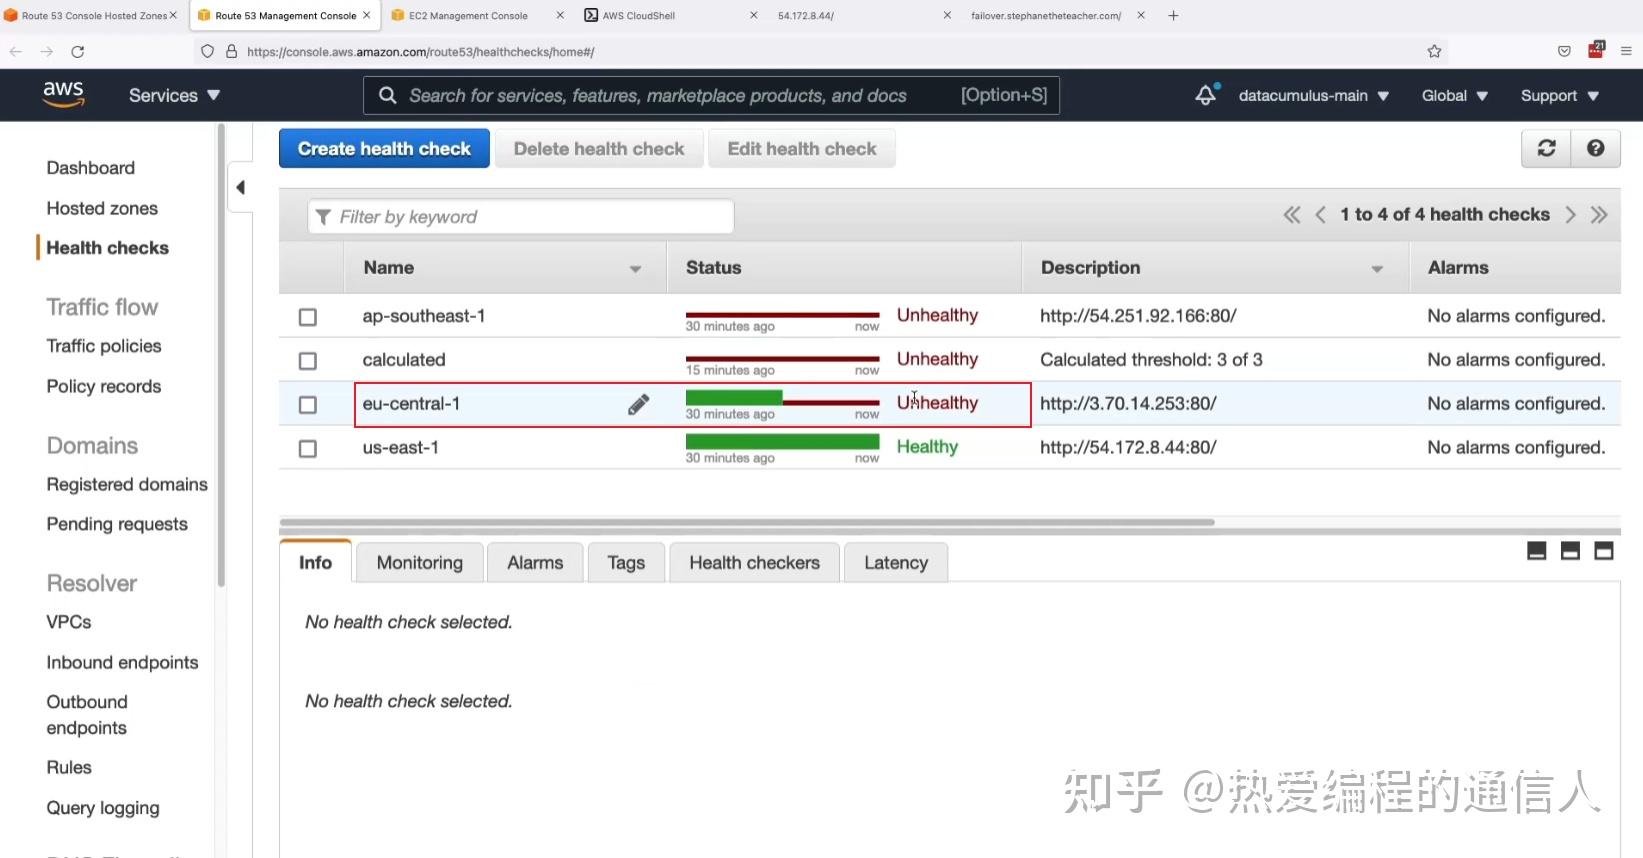This screenshot has height=858, width=1643.
Task: Go to previous page of health checks
Action: (x=1320, y=215)
